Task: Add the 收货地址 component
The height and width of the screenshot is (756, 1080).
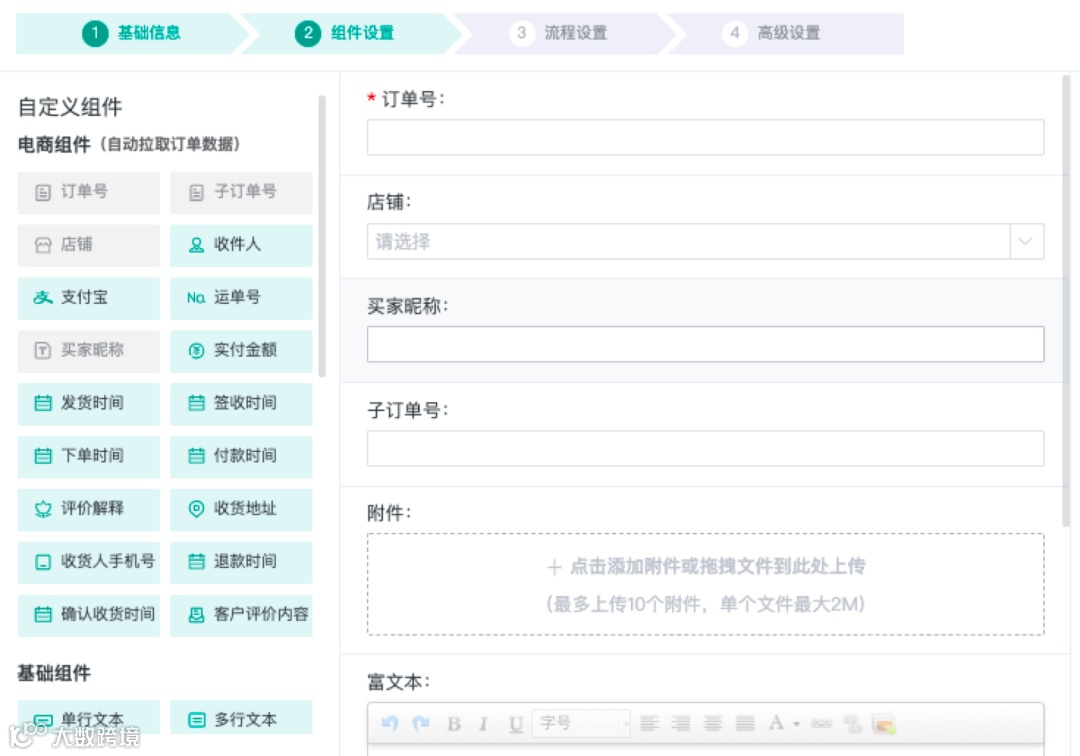Action: 241,510
